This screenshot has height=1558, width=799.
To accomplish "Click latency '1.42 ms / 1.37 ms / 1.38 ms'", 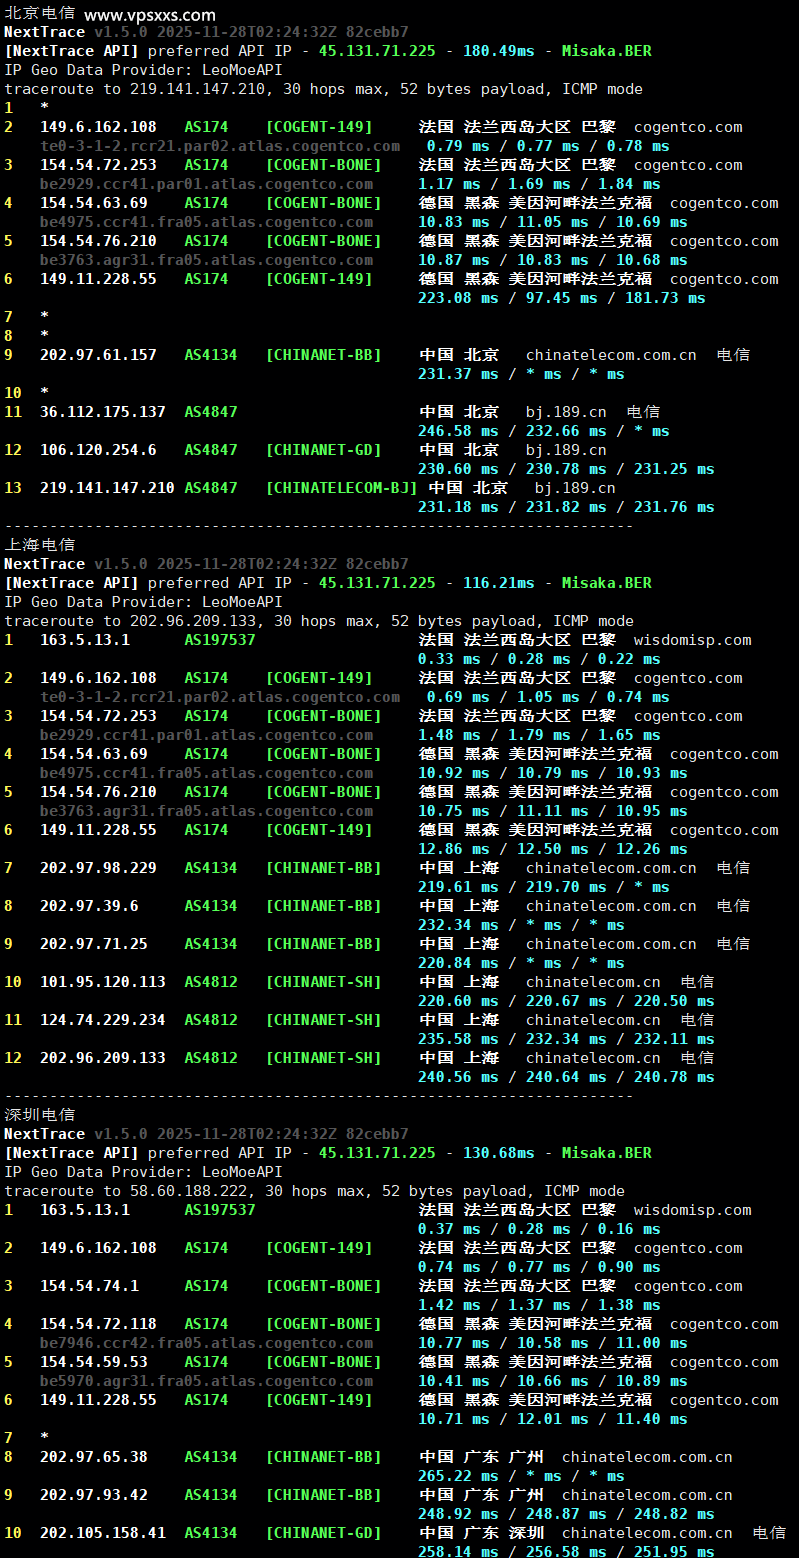I will click(539, 1305).
